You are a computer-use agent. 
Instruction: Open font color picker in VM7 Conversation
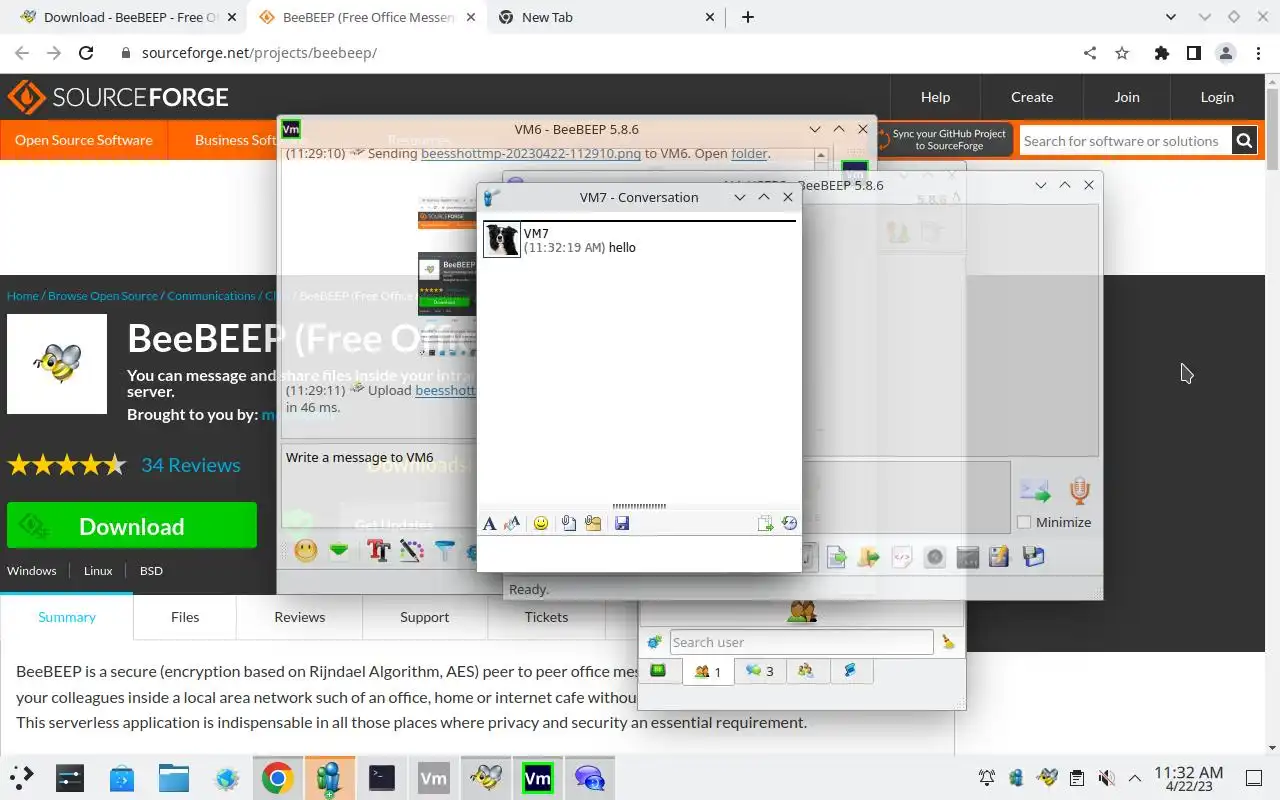(512, 523)
